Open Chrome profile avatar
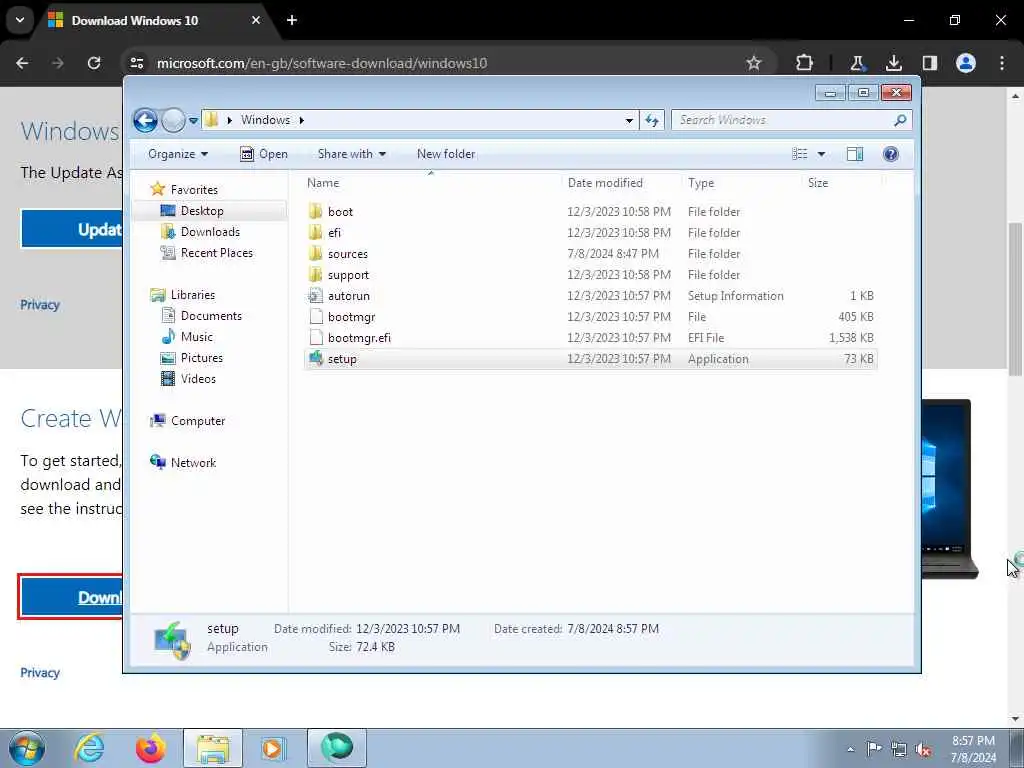1024x768 pixels. pos(966,63)
